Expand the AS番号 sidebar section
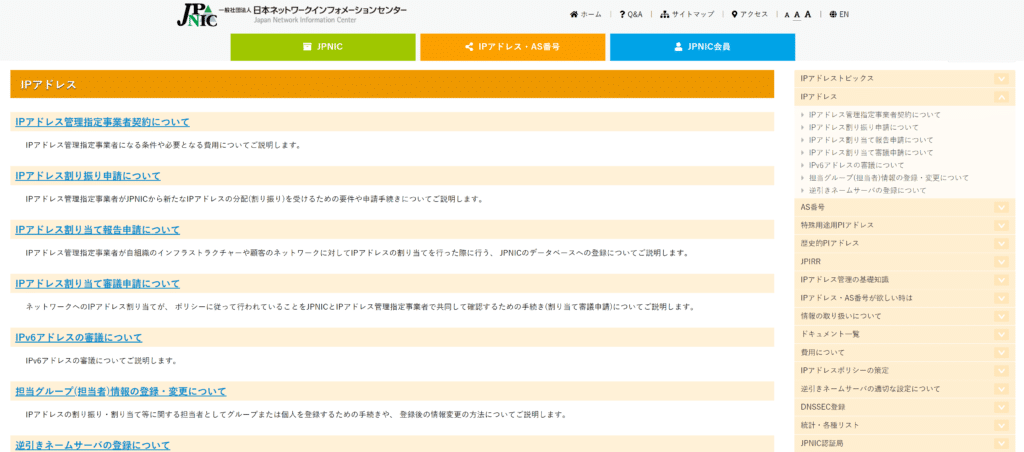Screen dimensions: 1024x452 click(x=1001, y=207)
